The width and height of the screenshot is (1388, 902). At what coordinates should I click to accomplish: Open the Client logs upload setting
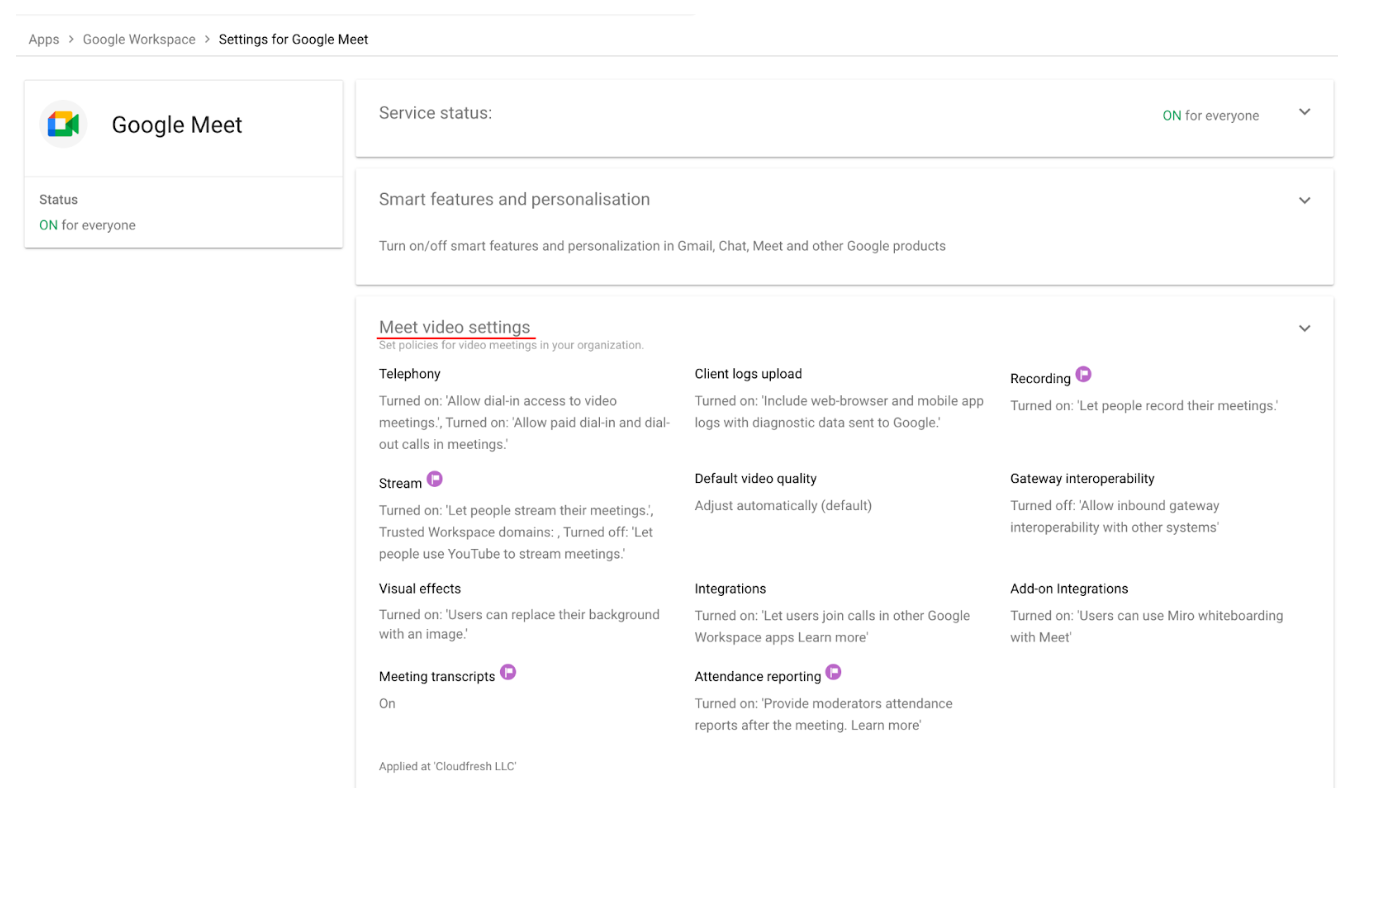[x=748, y=374]
